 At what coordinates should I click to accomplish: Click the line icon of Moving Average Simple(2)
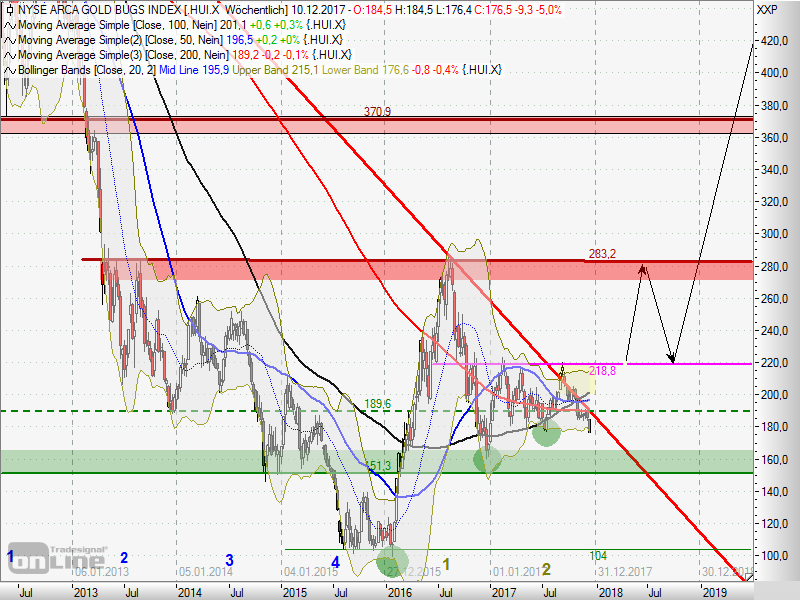[x=11, y=39]
